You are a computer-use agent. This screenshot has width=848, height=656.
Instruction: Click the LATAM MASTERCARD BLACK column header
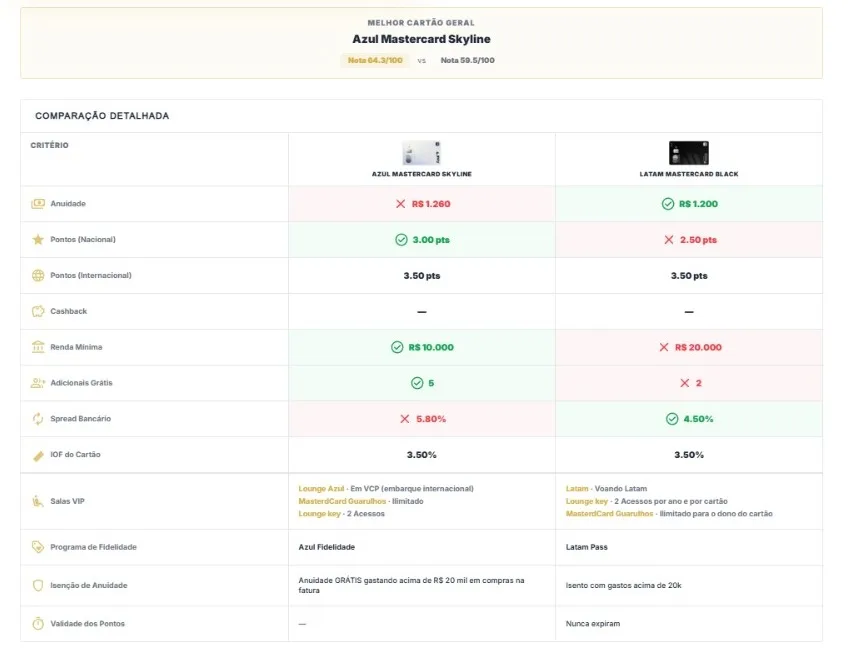pos(688,174)
